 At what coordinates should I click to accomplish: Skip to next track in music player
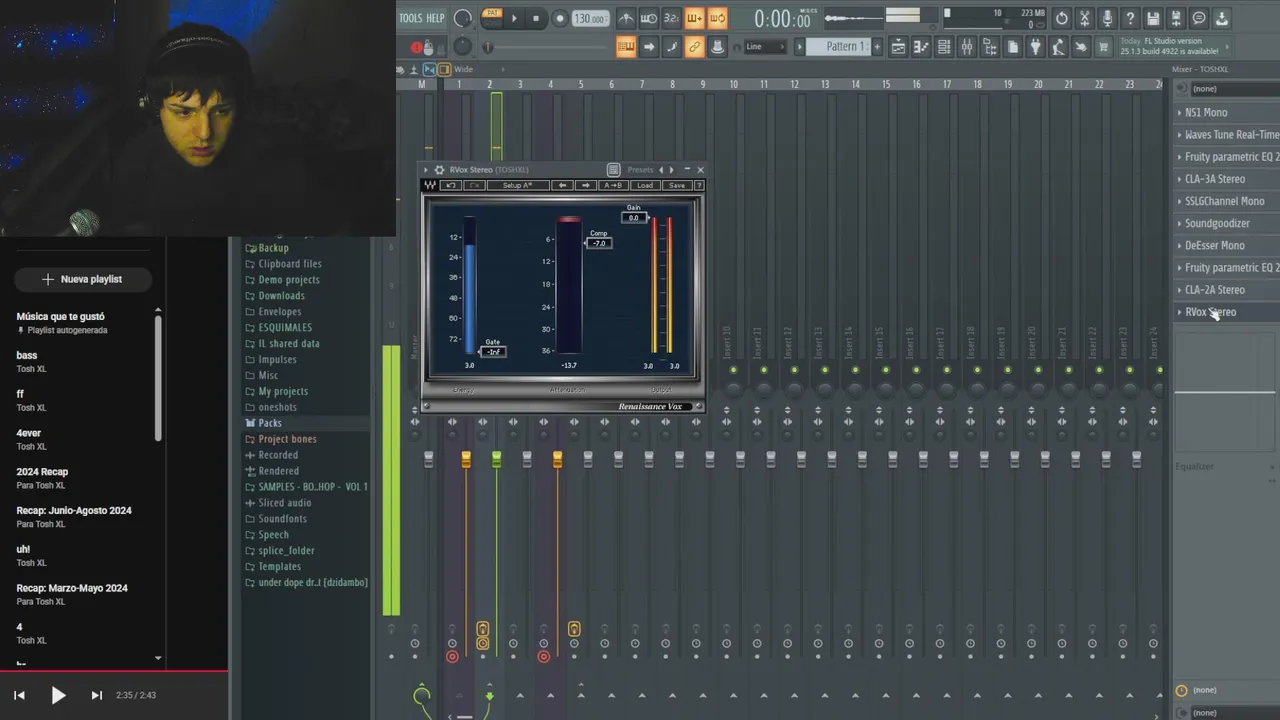96,695
